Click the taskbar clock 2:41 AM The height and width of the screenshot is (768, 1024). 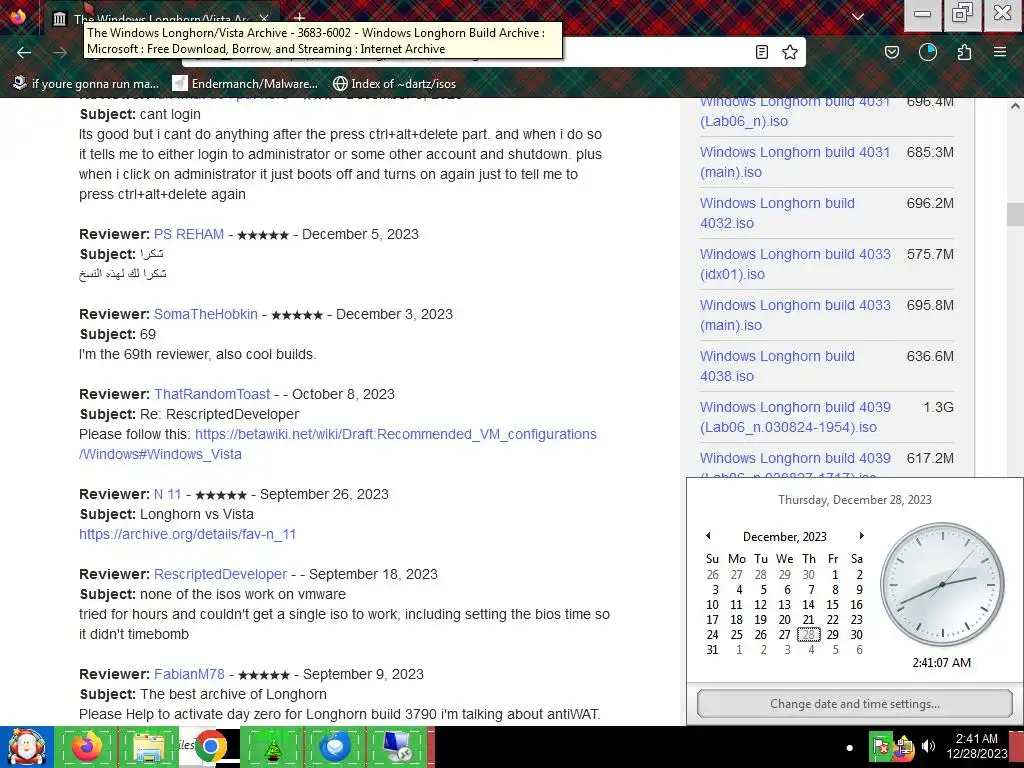coord(977,746)
